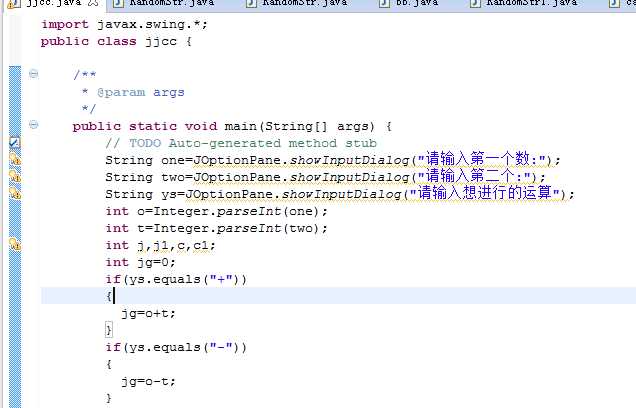Click 'String one' variable declaration
This screenshot has width=636, height=408.
(145, 160)
